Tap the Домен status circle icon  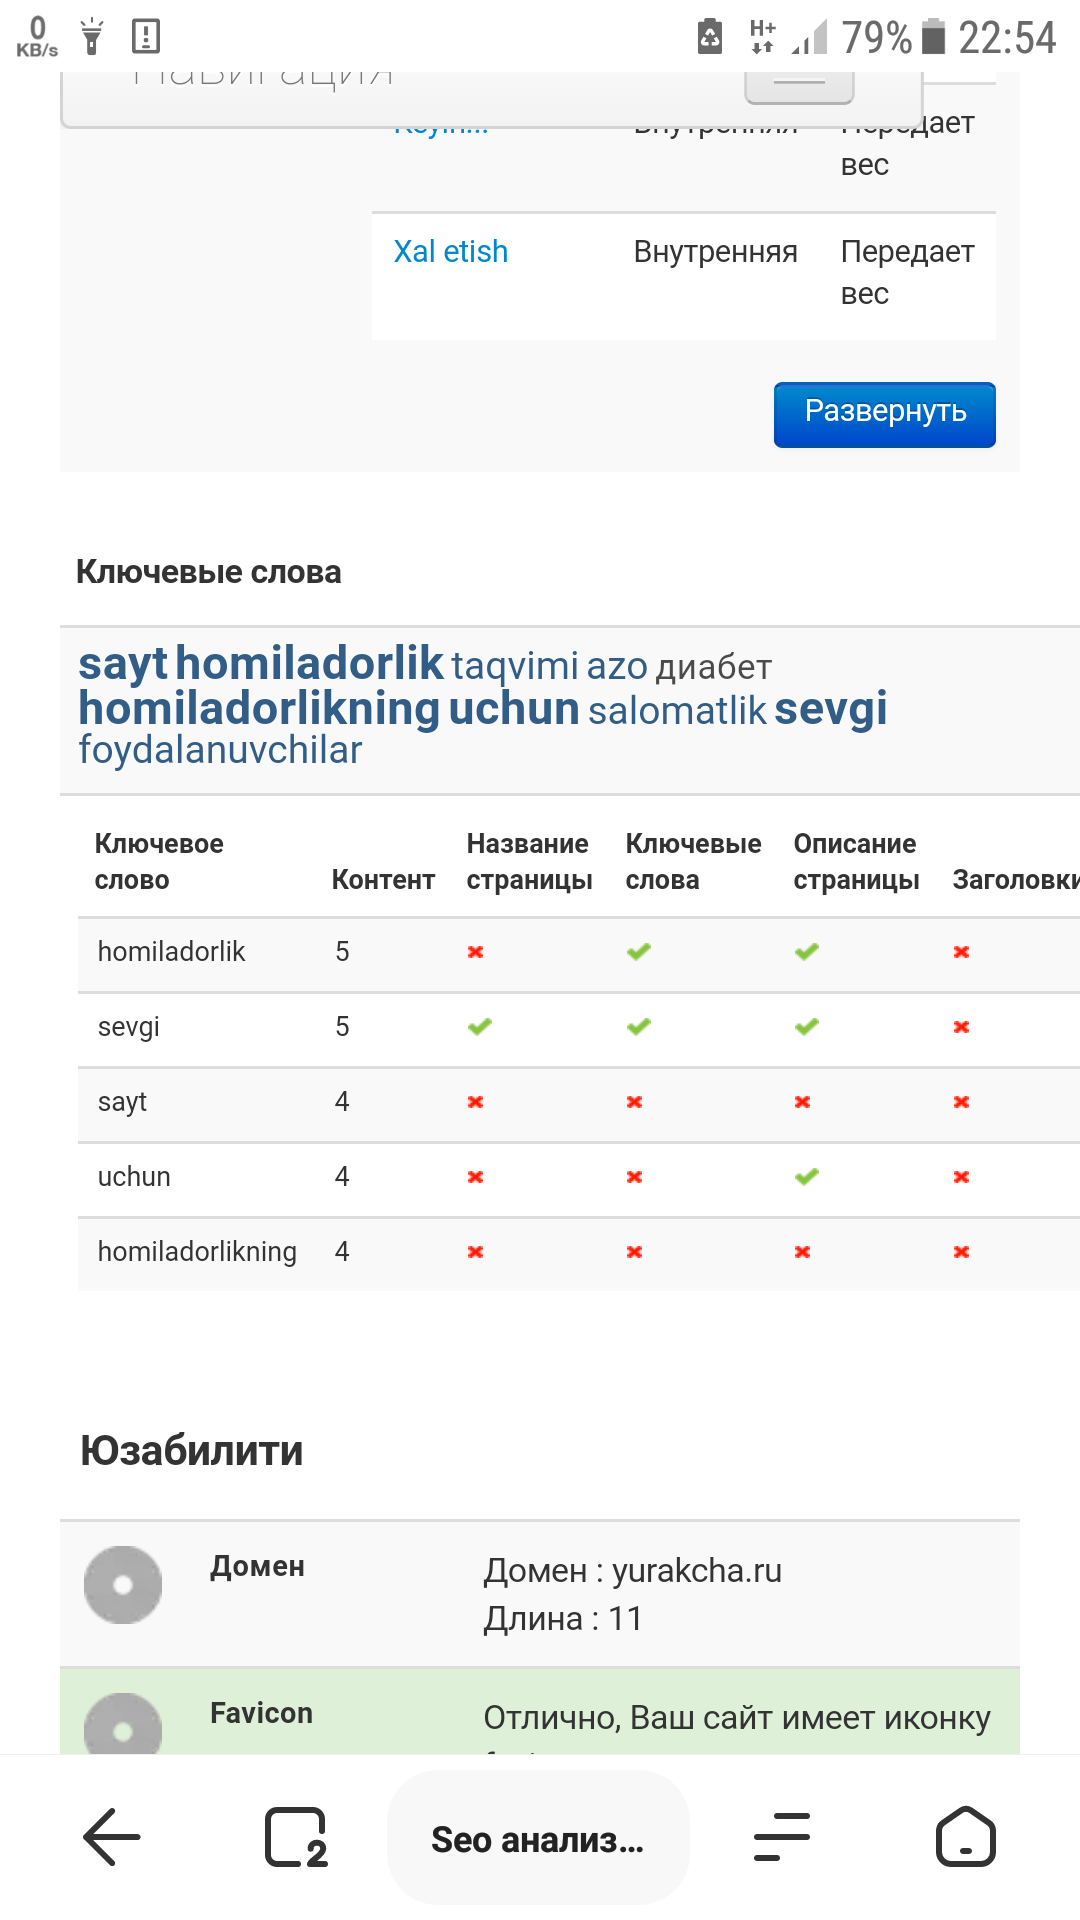coord(123,1585)
